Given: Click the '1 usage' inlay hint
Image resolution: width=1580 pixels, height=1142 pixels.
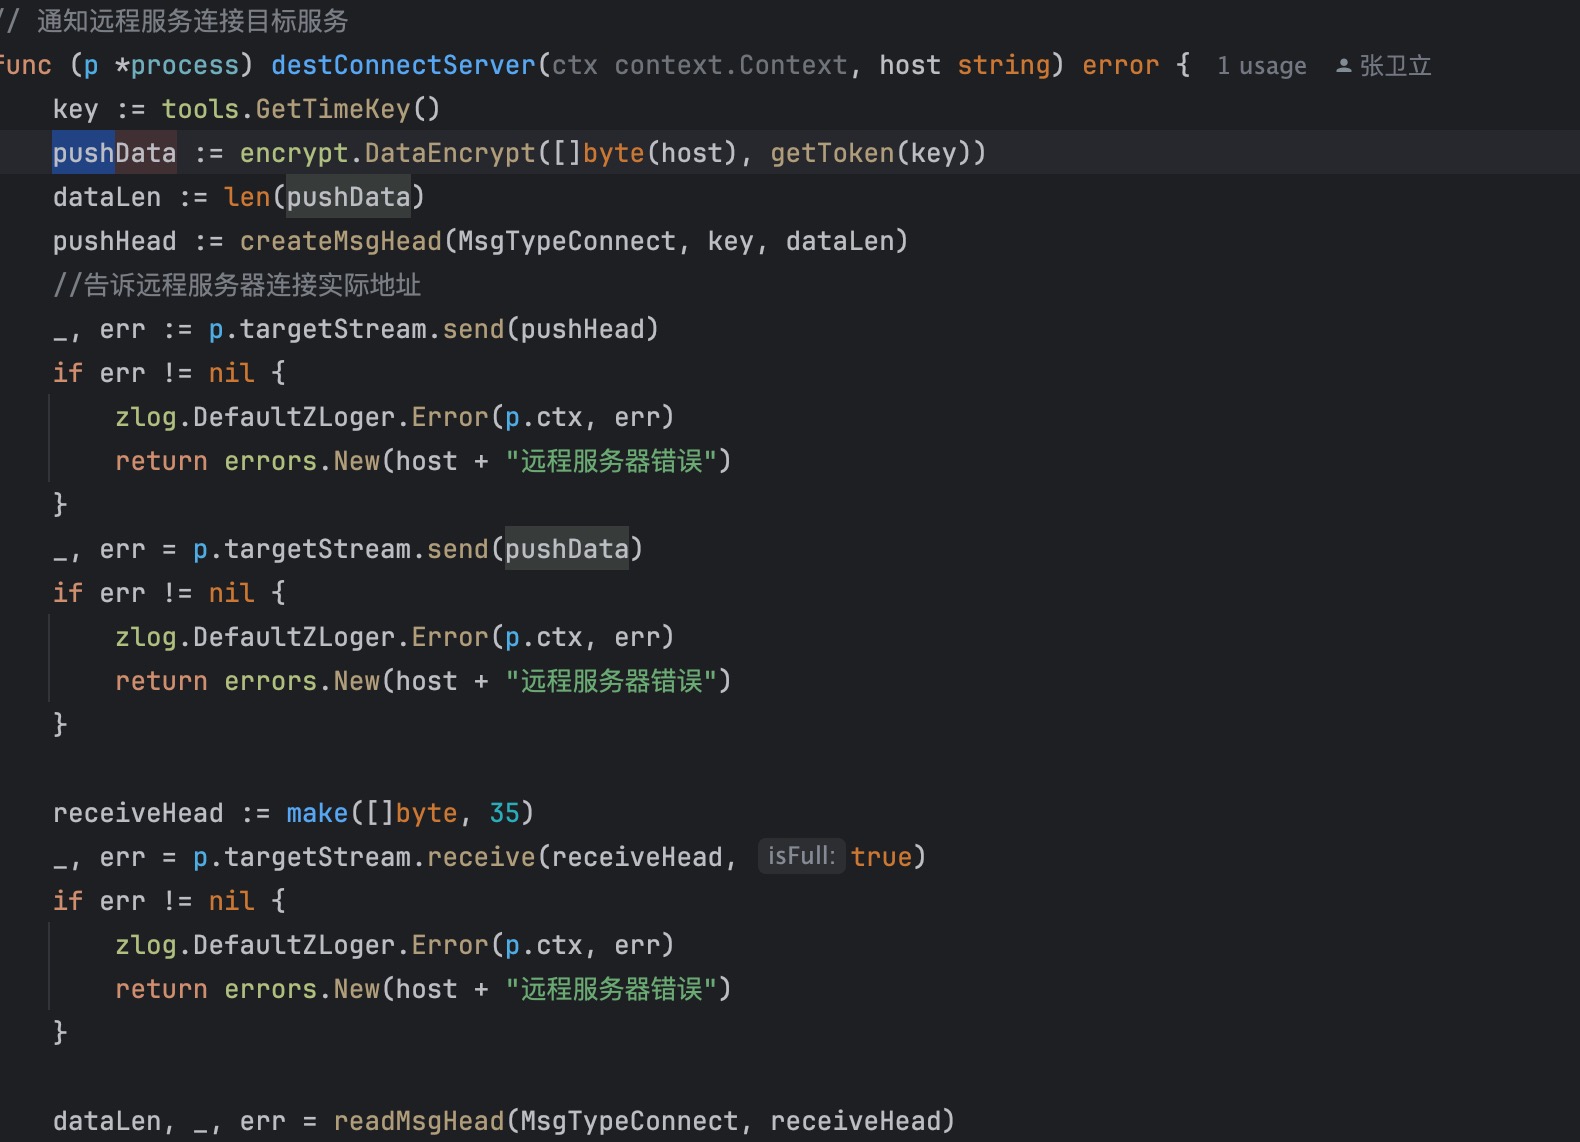Looking at the screenshot, I should click(x=1261, y=66).
